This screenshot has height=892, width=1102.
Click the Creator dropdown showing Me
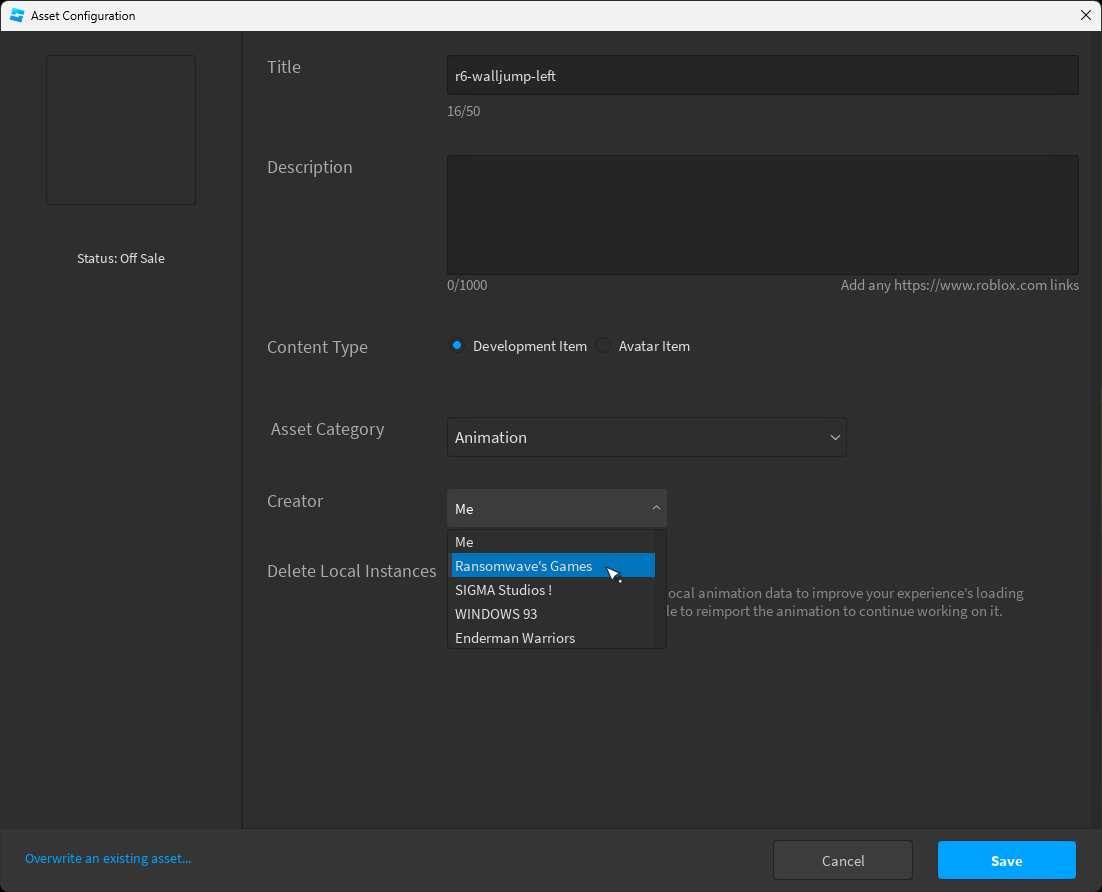click(557, 508)
